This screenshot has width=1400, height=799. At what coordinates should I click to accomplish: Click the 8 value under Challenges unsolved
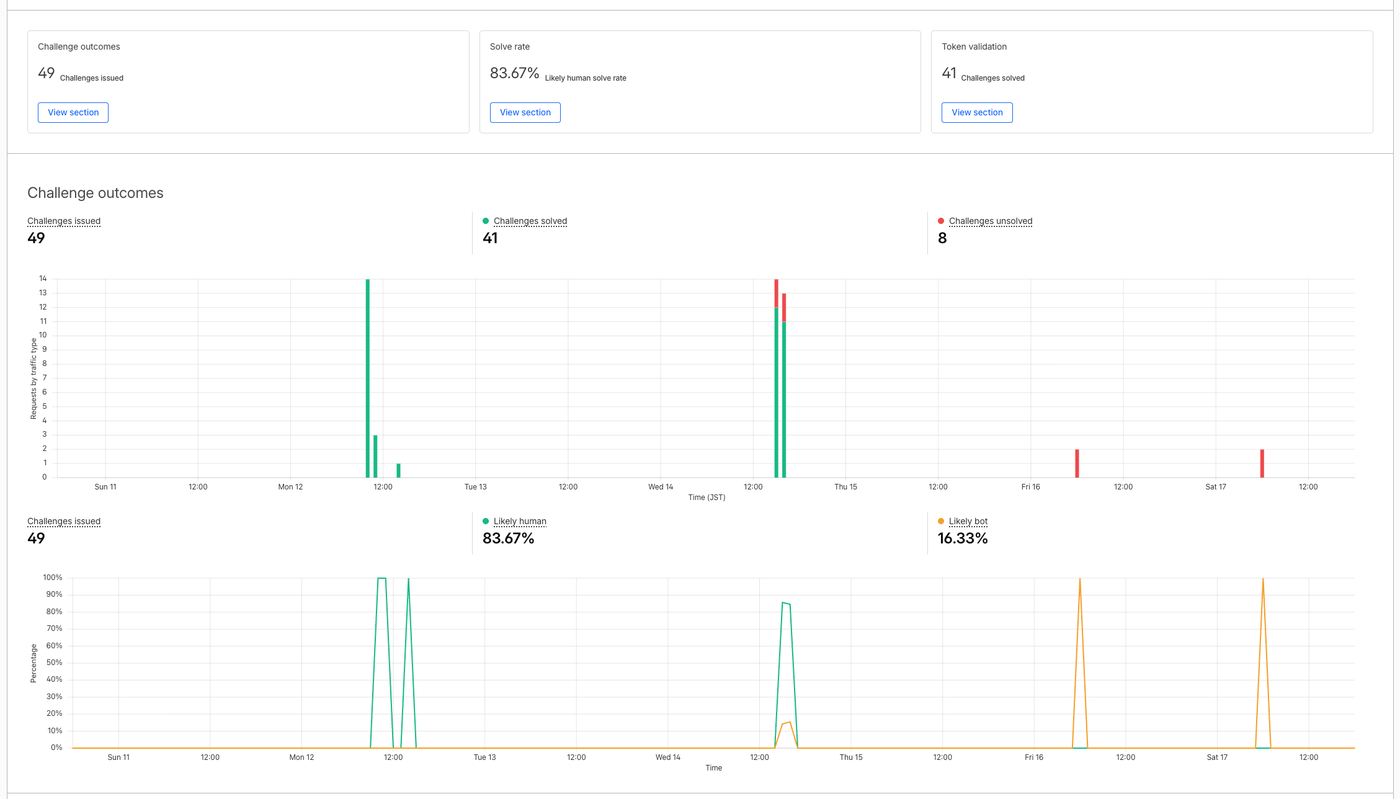click(942, 238)
